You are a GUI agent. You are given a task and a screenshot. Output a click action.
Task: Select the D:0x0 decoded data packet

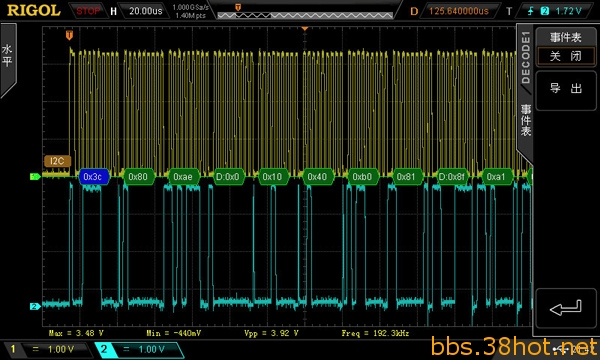pos(228,176)
